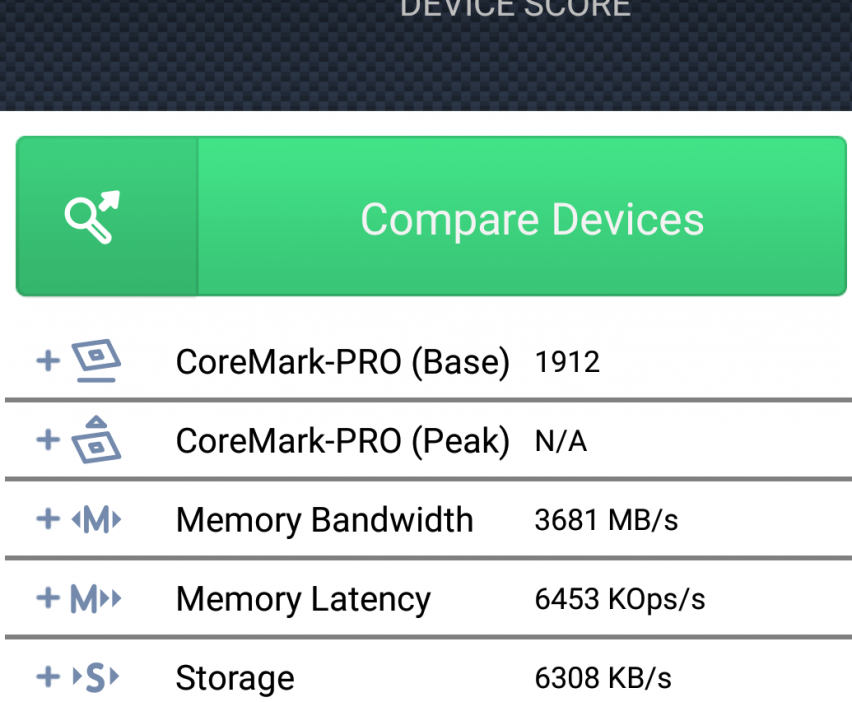The width and height of the screenshot is (852, 702).
Task: Expand Memory Bandwidth details with plus sign
Action: [48, 520]
